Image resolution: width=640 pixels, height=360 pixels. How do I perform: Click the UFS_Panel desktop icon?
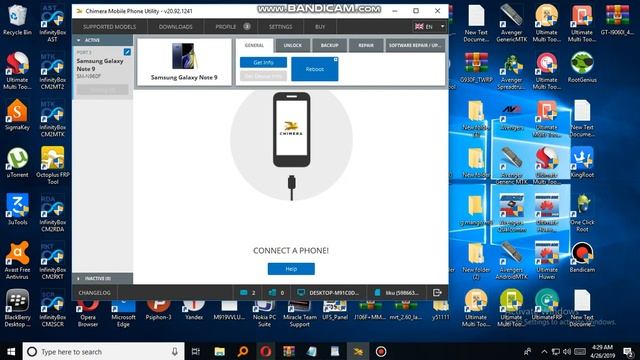335,310
